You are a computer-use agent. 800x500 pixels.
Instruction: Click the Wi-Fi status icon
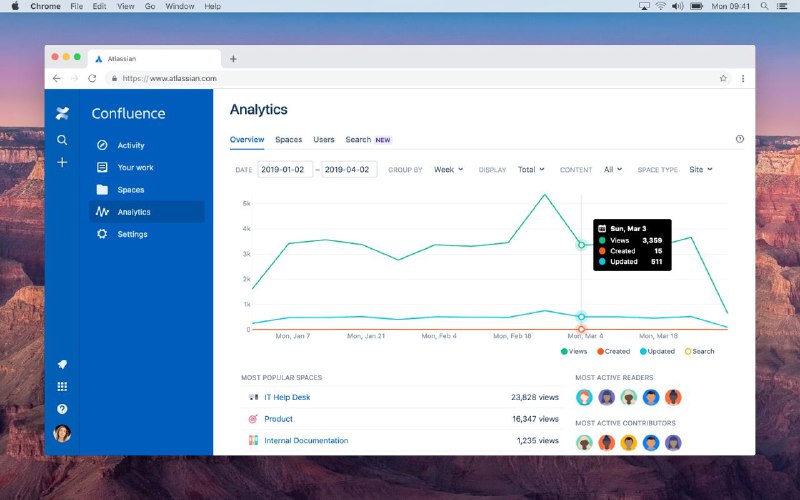[x=660, y=6]
